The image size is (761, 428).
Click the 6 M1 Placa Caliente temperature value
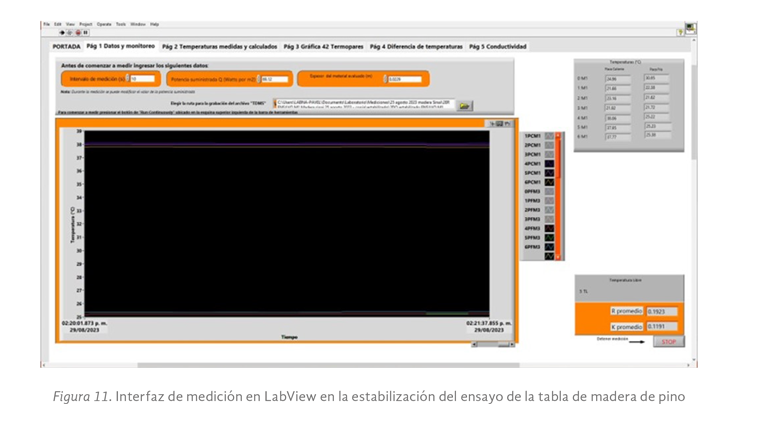(x=618, y=137)
